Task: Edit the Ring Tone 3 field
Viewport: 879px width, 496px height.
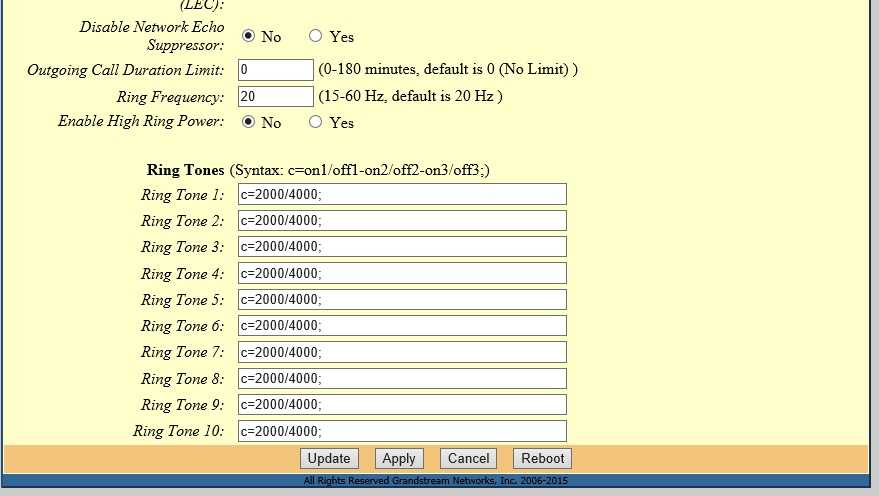Action: (x=402, y=247)
